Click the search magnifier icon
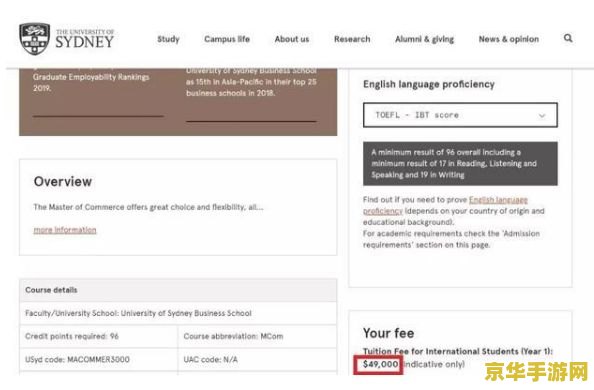The width and height of the screenshot is (594, 390). click(568, 38)
